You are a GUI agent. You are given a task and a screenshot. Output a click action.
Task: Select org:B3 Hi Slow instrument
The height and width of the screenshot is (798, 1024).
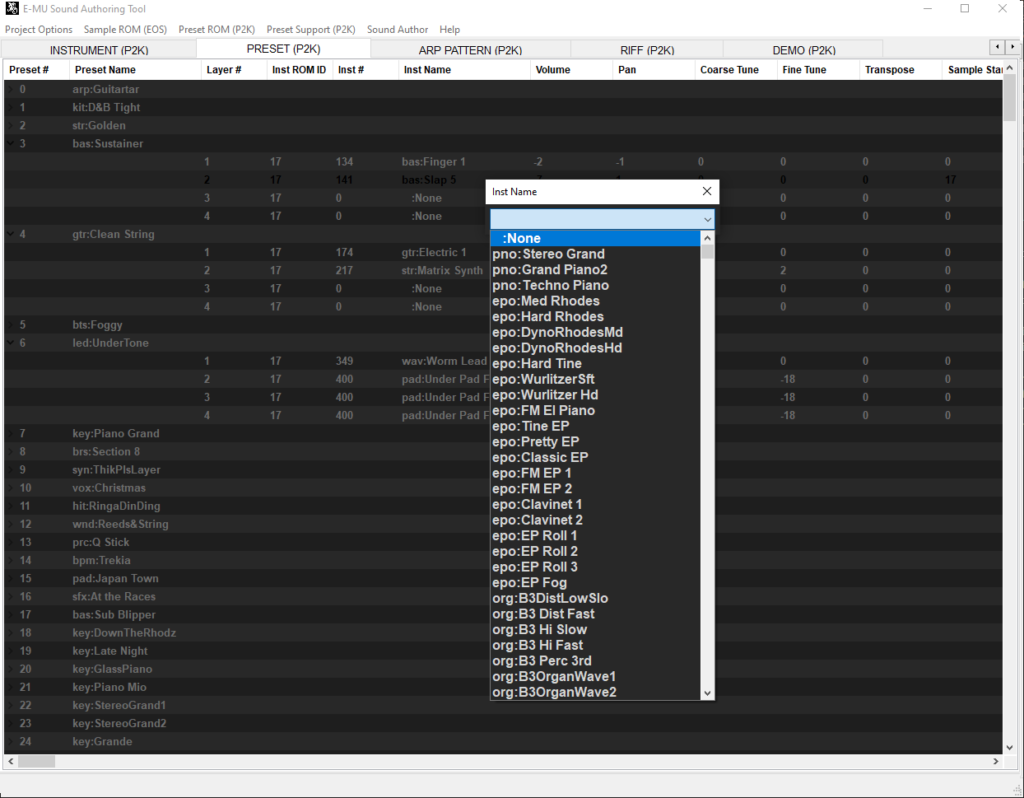click(x=596, y=630)
